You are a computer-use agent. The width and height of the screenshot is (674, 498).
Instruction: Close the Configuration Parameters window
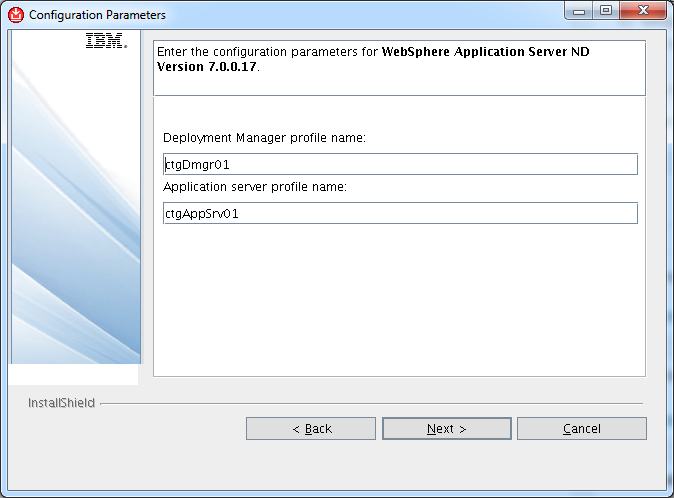click(x=643, y=10)
